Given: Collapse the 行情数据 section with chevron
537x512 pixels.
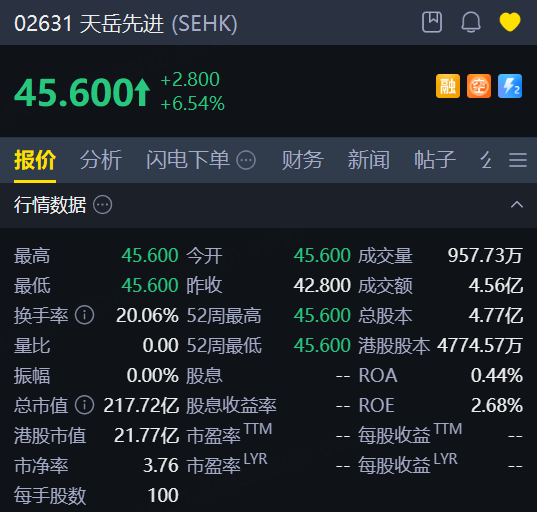Looking at the screenshot, I should click(517, 205).
